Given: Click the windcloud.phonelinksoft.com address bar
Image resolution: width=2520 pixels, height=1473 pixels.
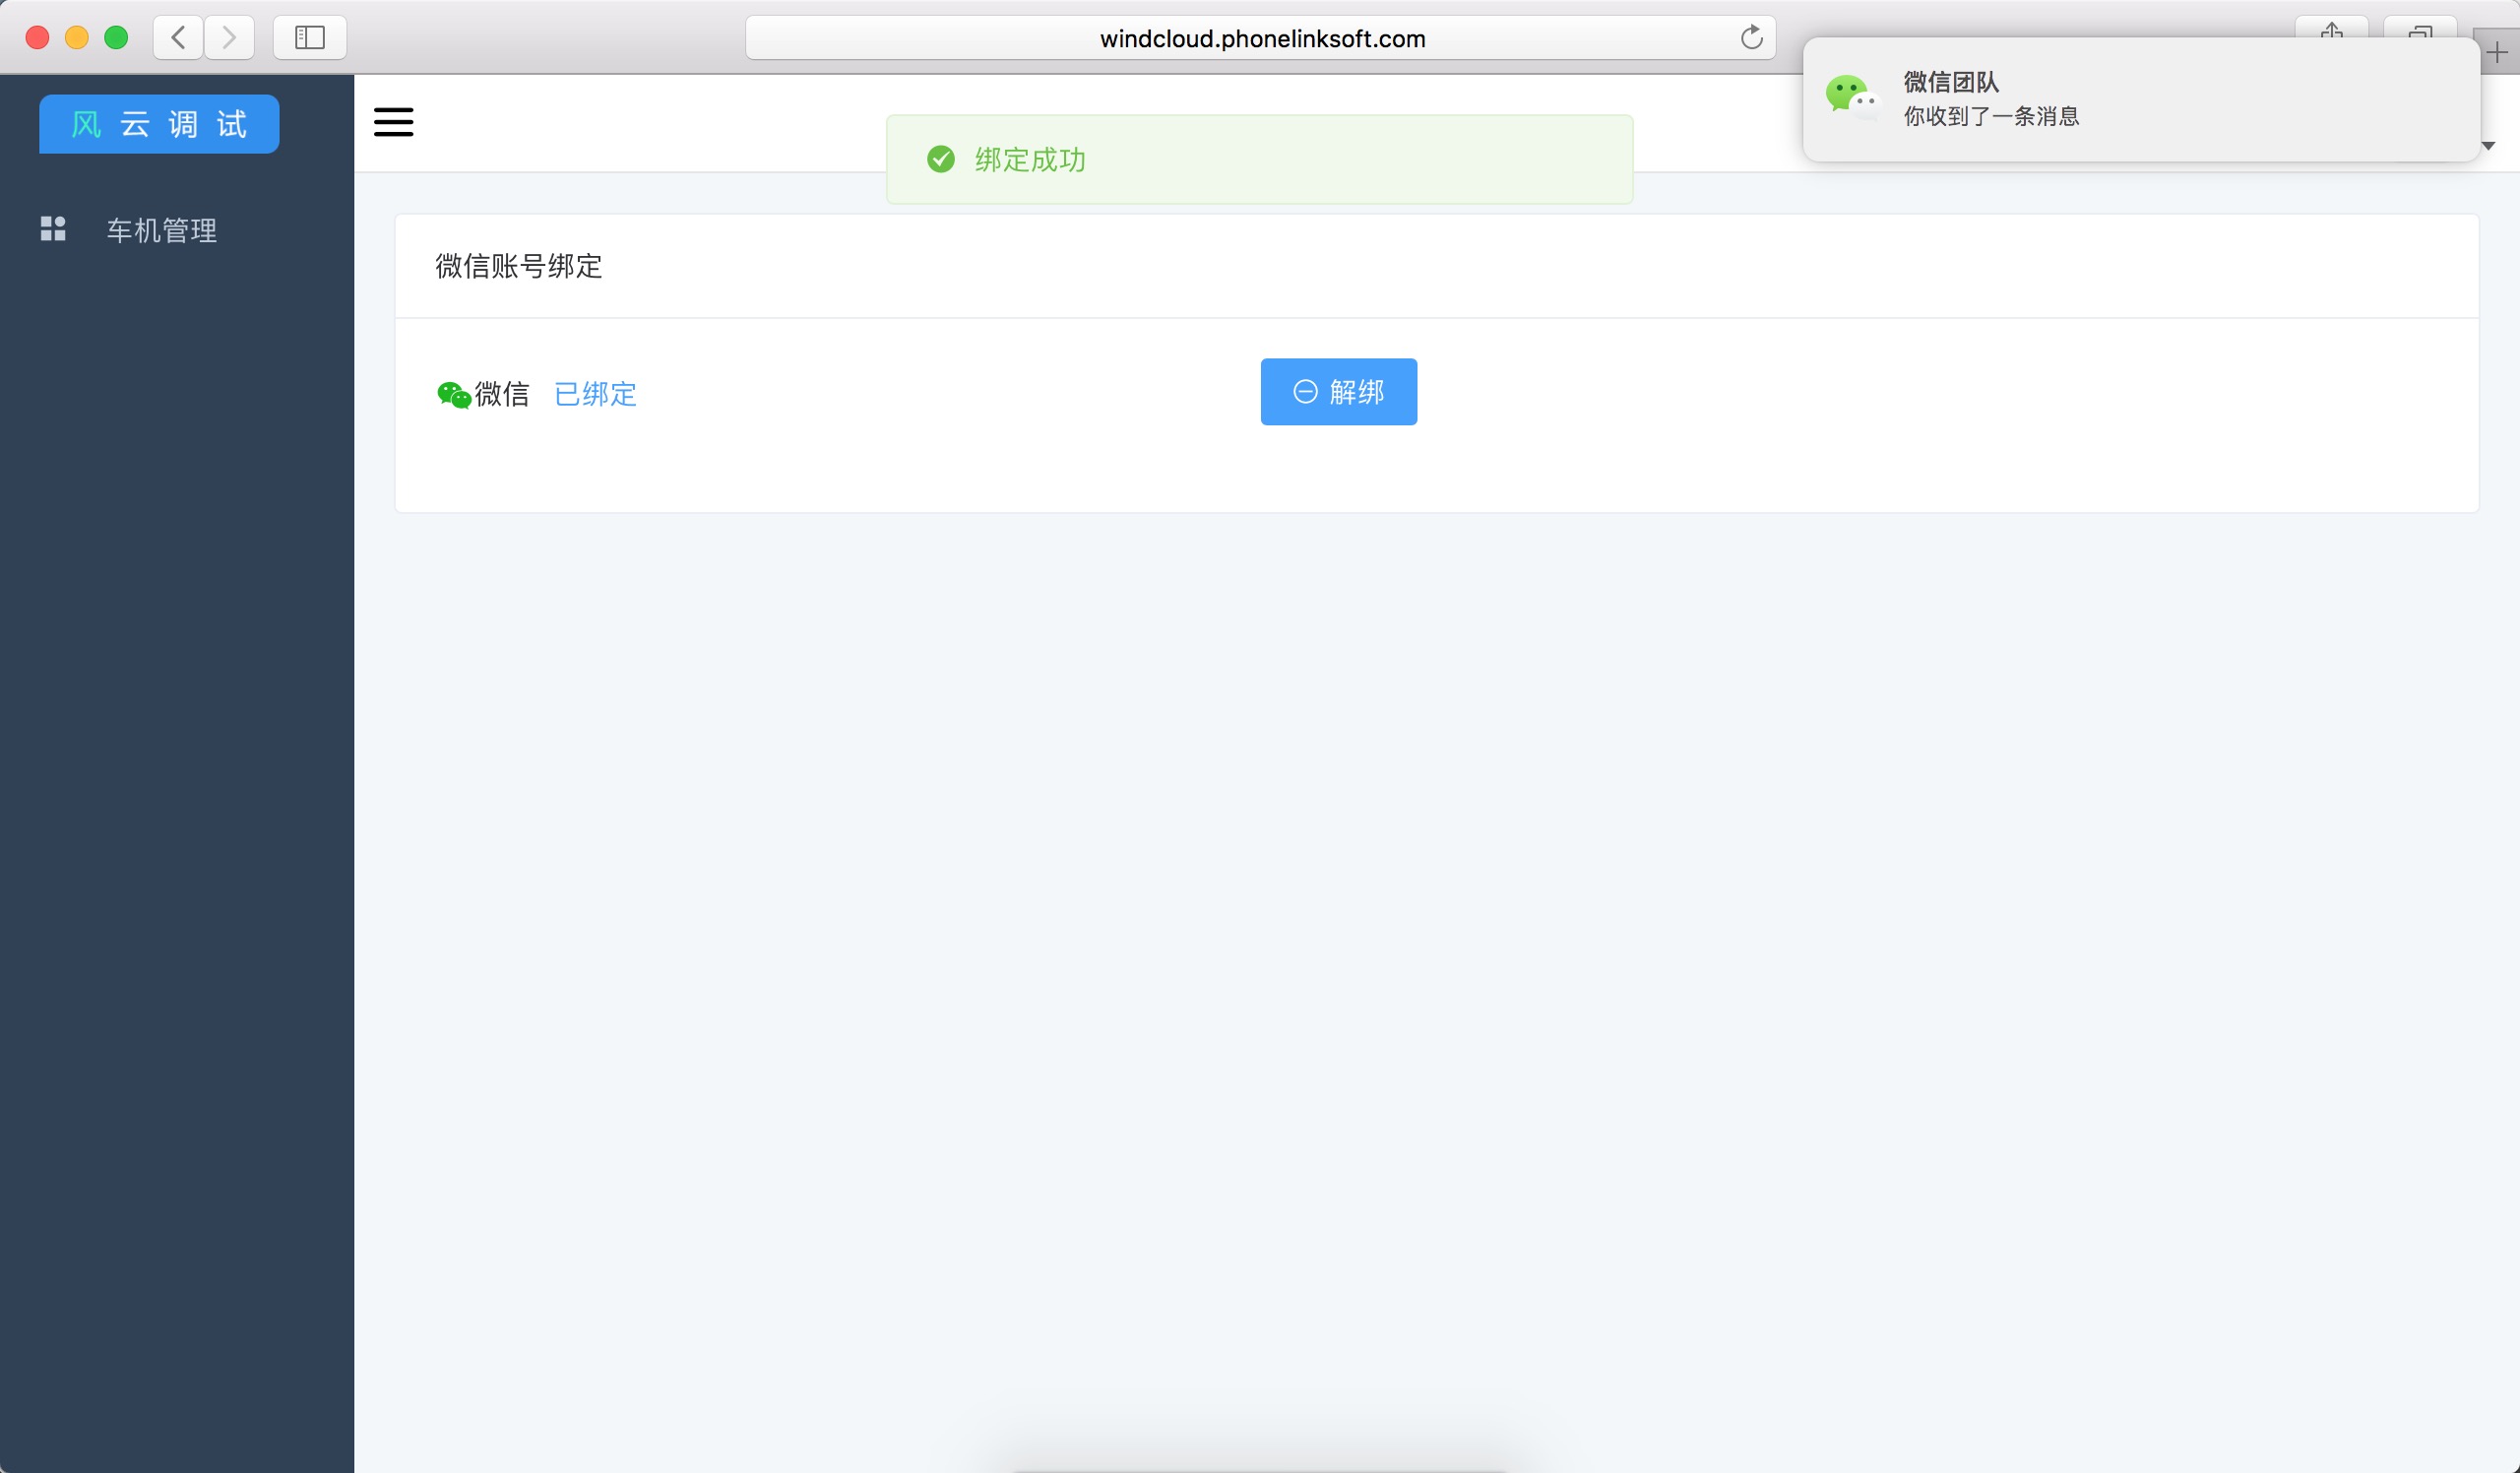Looking at the screenshot, I should (1260, 38).
